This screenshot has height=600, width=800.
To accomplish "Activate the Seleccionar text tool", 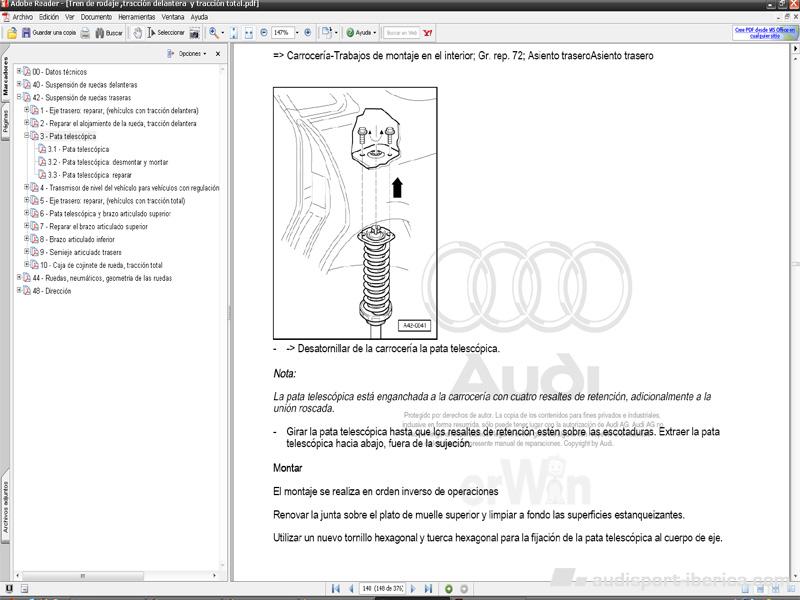I will coord(166,33).
